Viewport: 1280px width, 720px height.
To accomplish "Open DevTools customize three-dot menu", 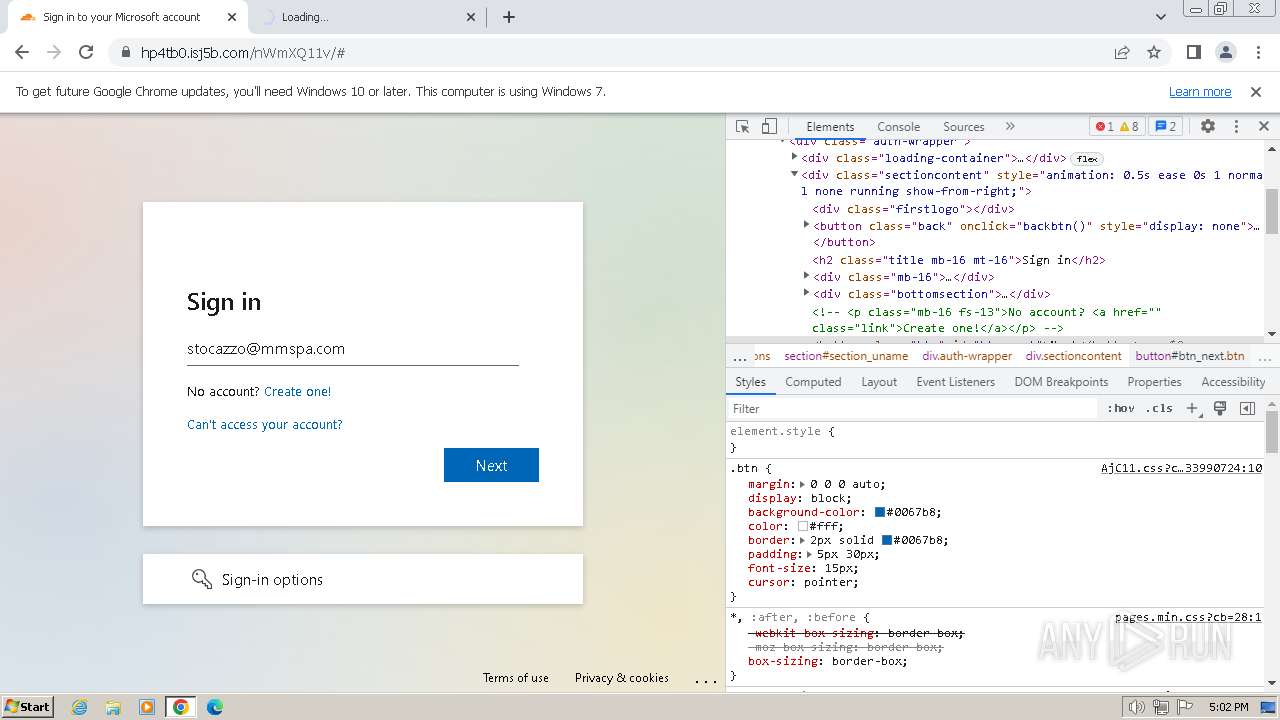I will (x=1236, y=127).
